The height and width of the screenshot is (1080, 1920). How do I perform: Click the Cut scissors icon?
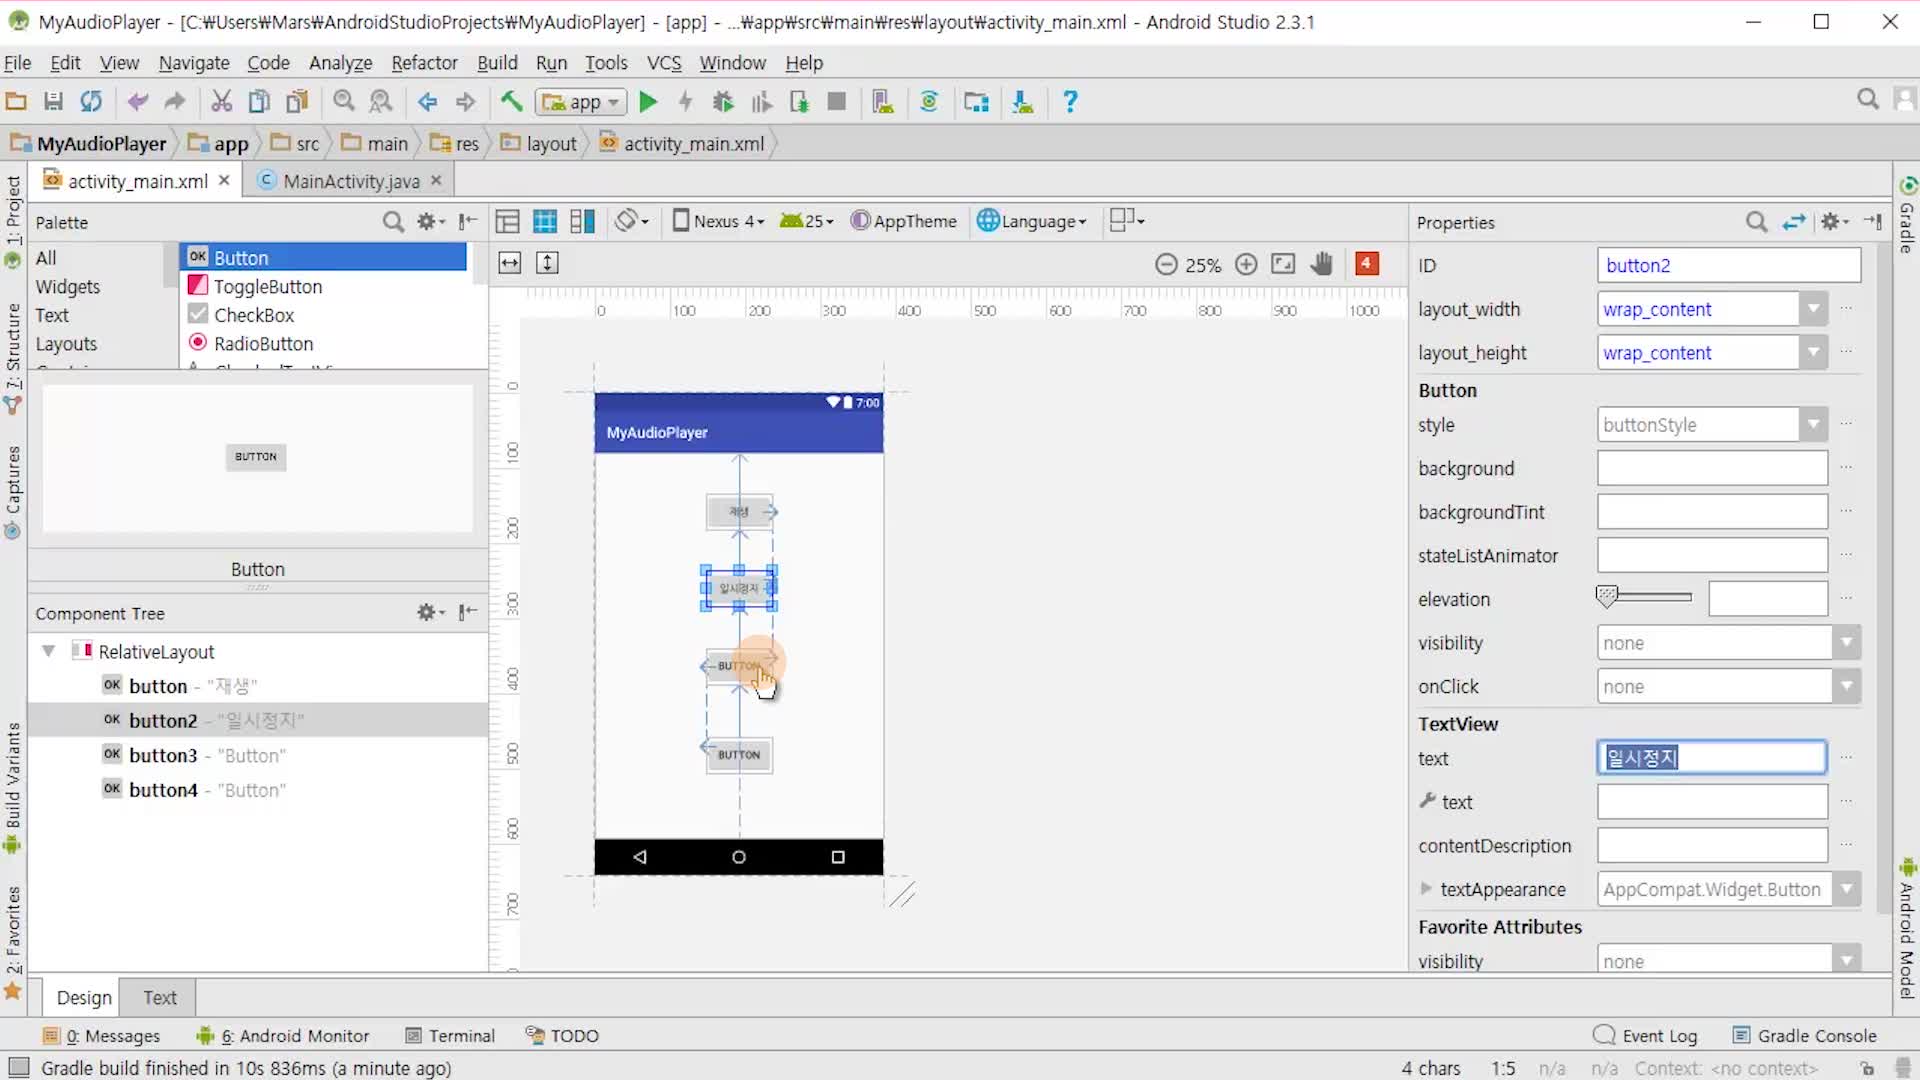tap(221, 102)
